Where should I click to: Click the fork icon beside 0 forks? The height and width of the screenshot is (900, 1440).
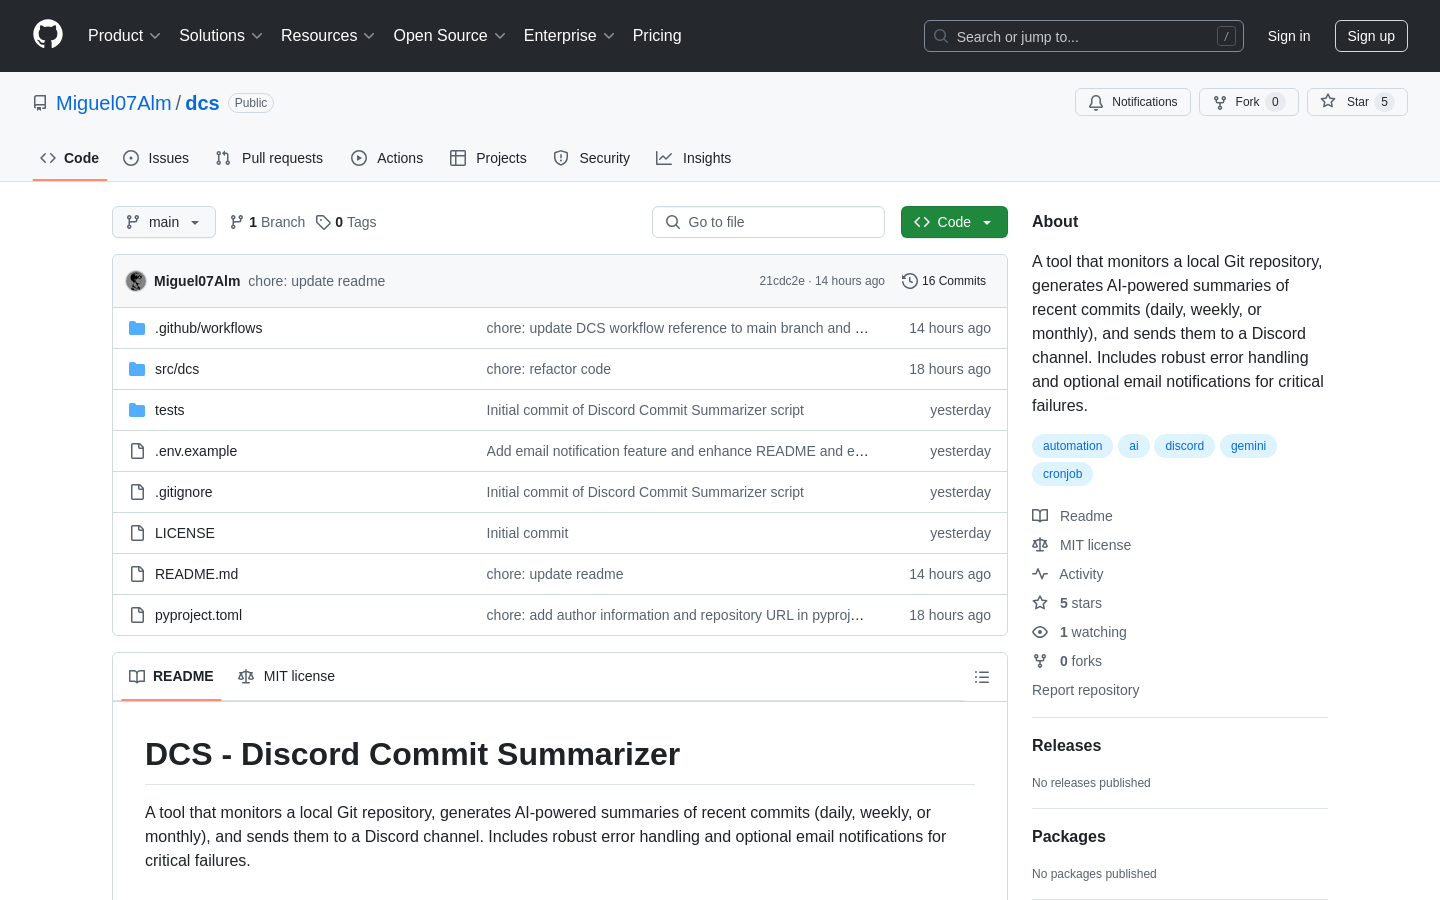(x=1040, y=661)
